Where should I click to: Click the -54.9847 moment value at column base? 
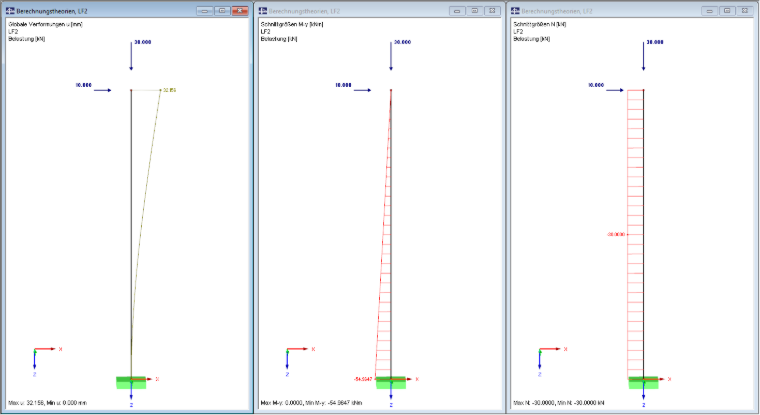click(363, 379)
